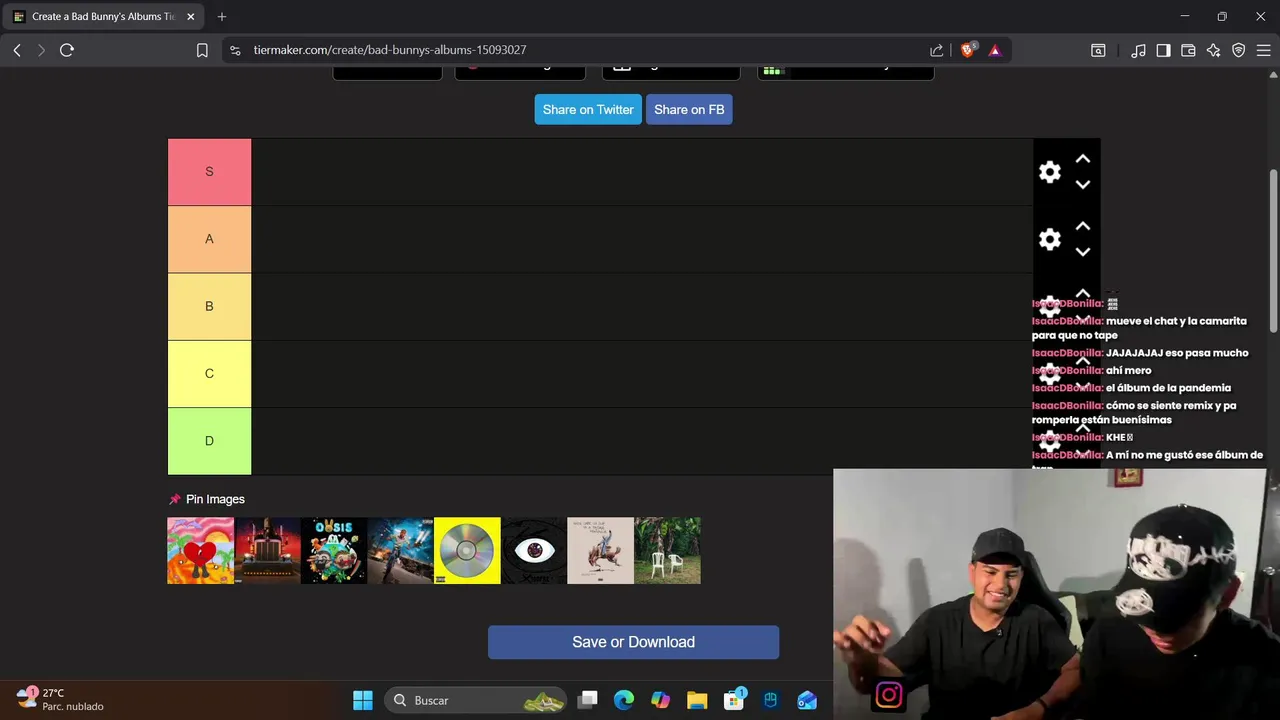Reload the tiermaker page
The height and width of the screenshot is (720, 1280).
[x=67, y=50]
